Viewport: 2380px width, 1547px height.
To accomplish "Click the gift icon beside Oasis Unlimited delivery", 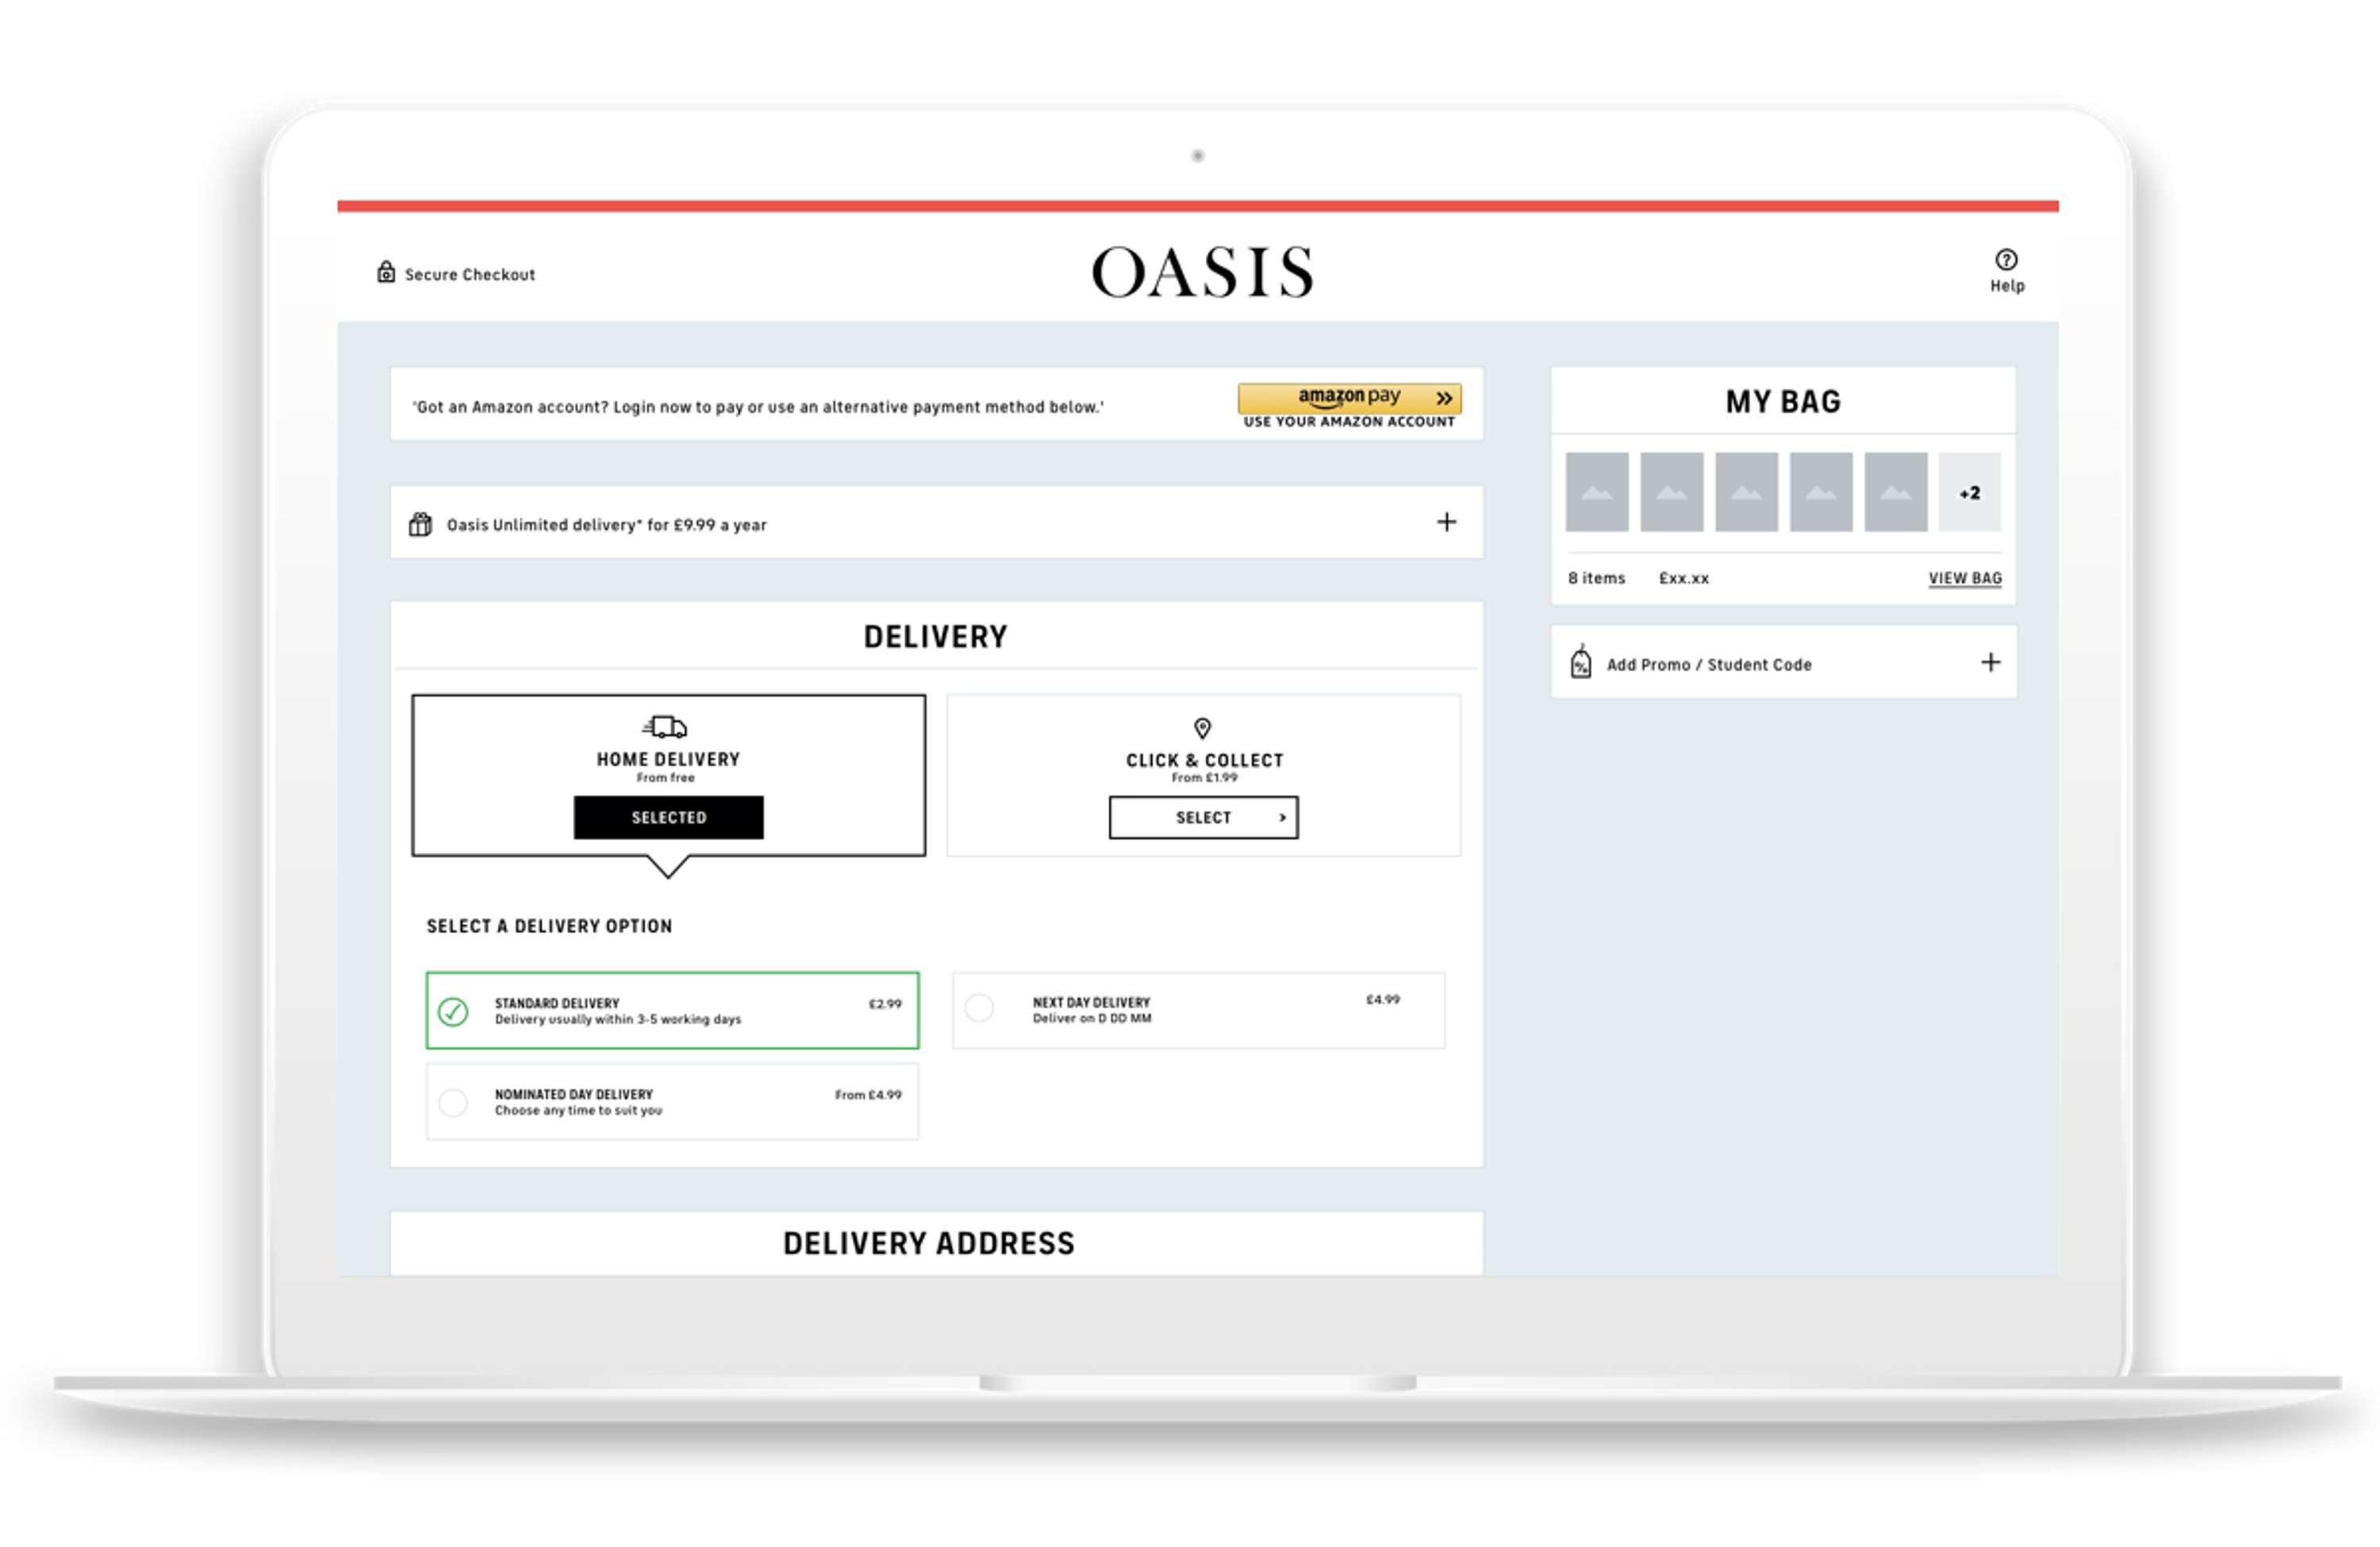I will click(x=420, y=524).
